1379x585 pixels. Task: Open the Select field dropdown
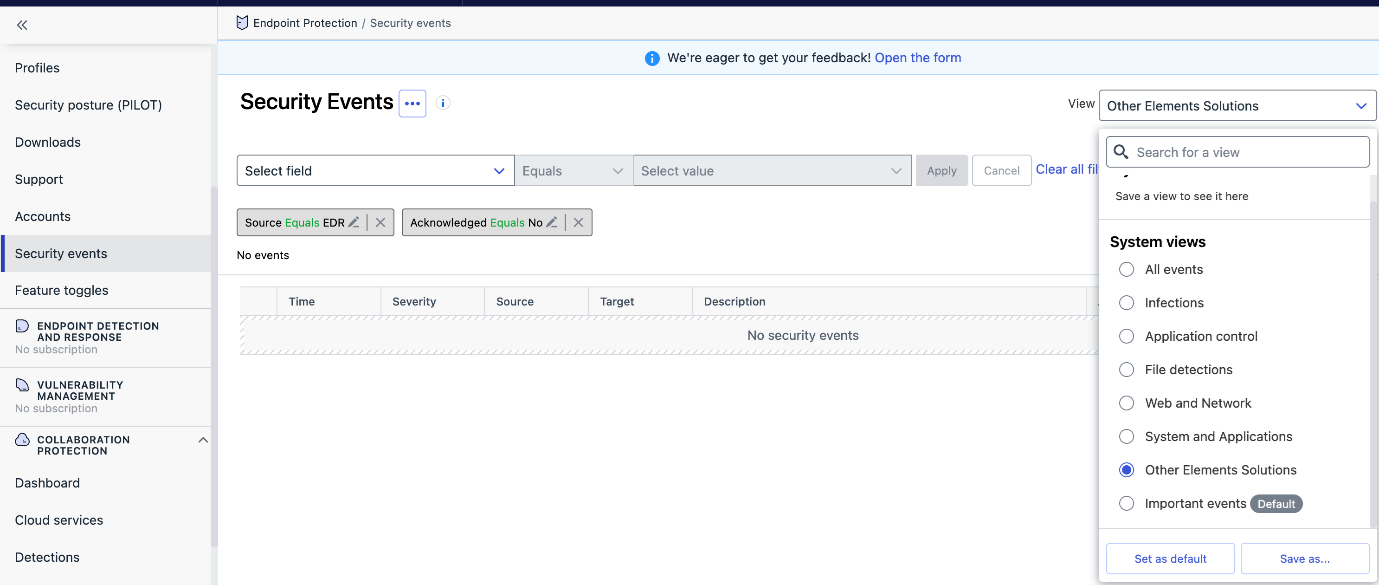point(375,171)
